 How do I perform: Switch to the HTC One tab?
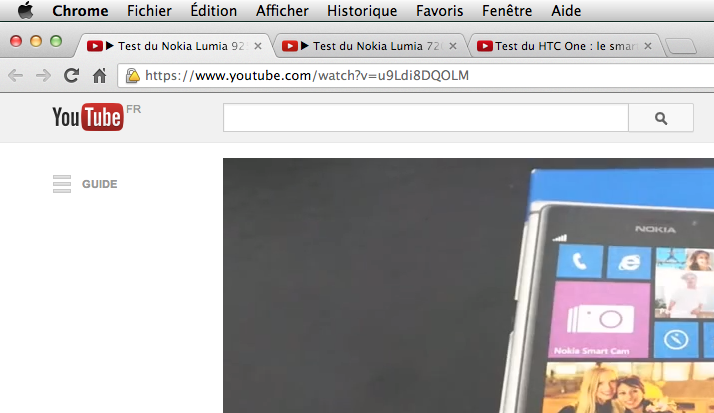[565, 46]
